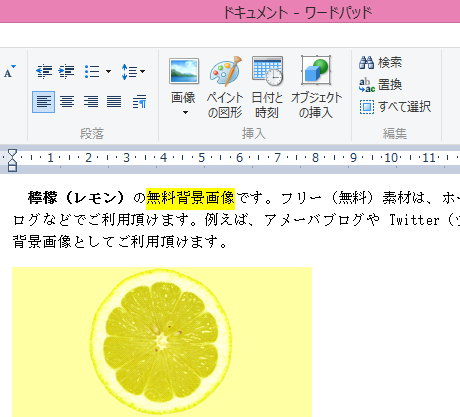
Task: Click the increase indent icon
Action: tap(66, 71)
